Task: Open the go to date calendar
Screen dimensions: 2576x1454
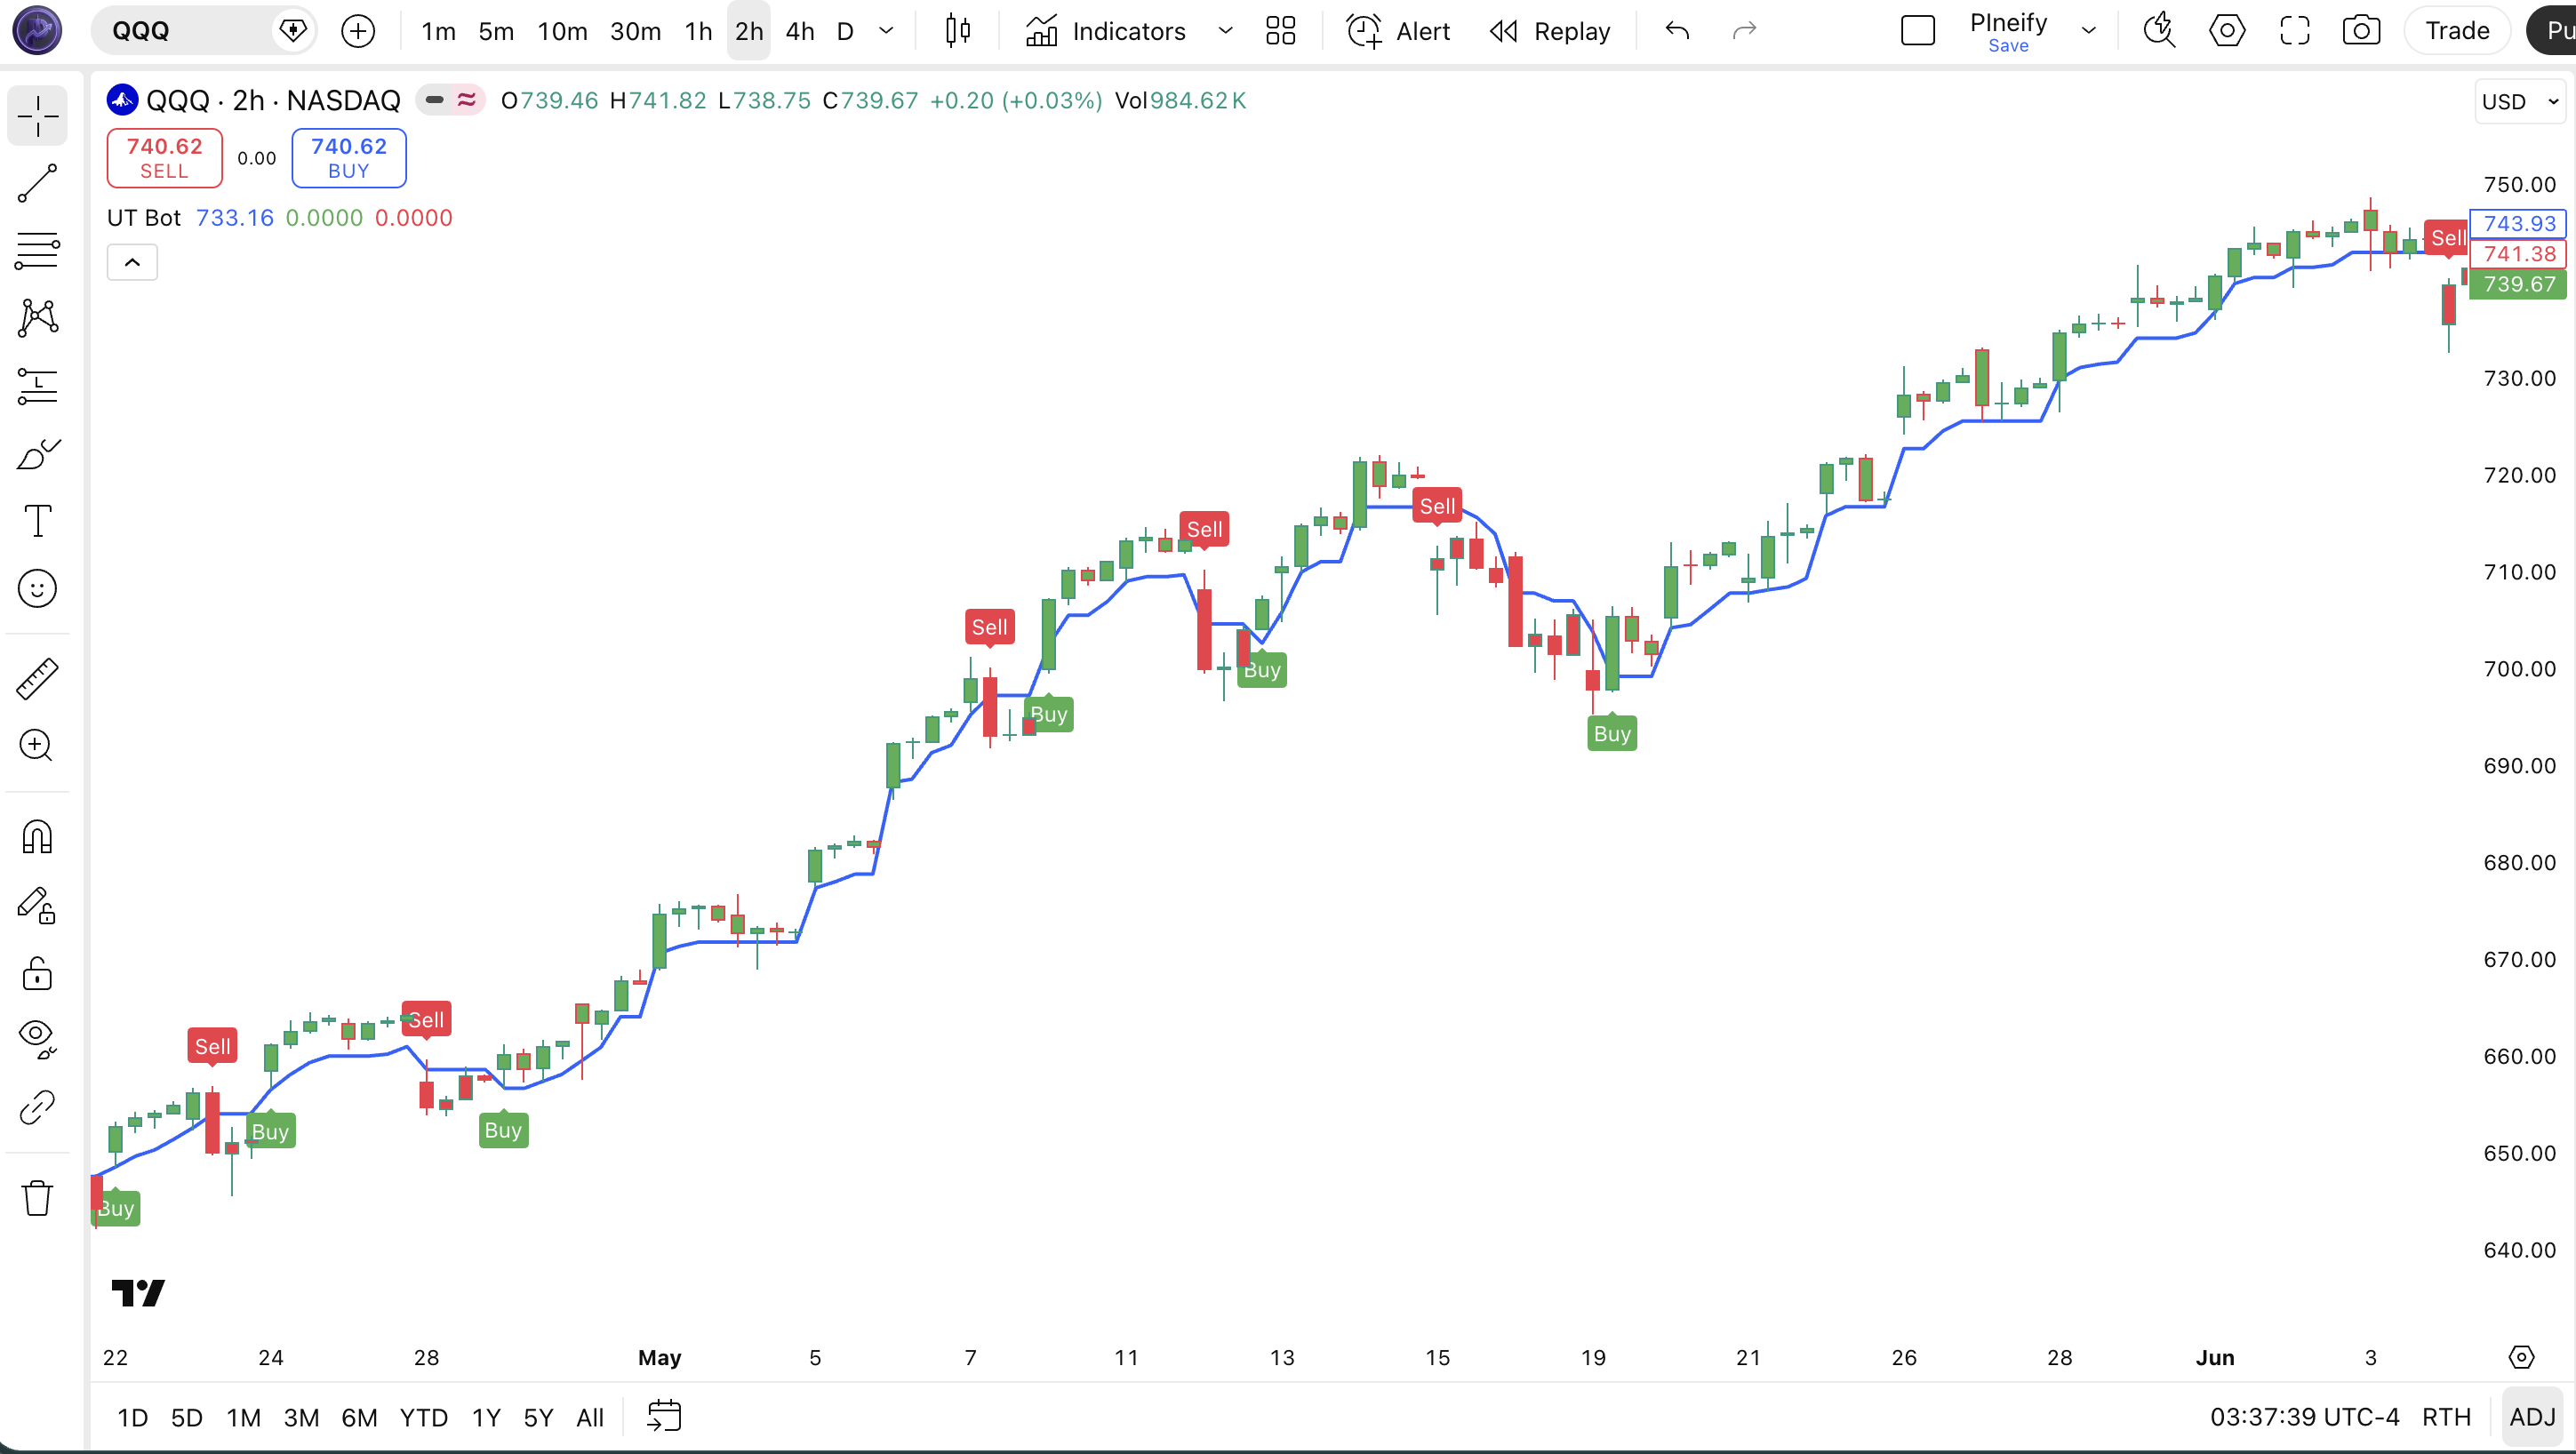Action: click(664, 1417)
